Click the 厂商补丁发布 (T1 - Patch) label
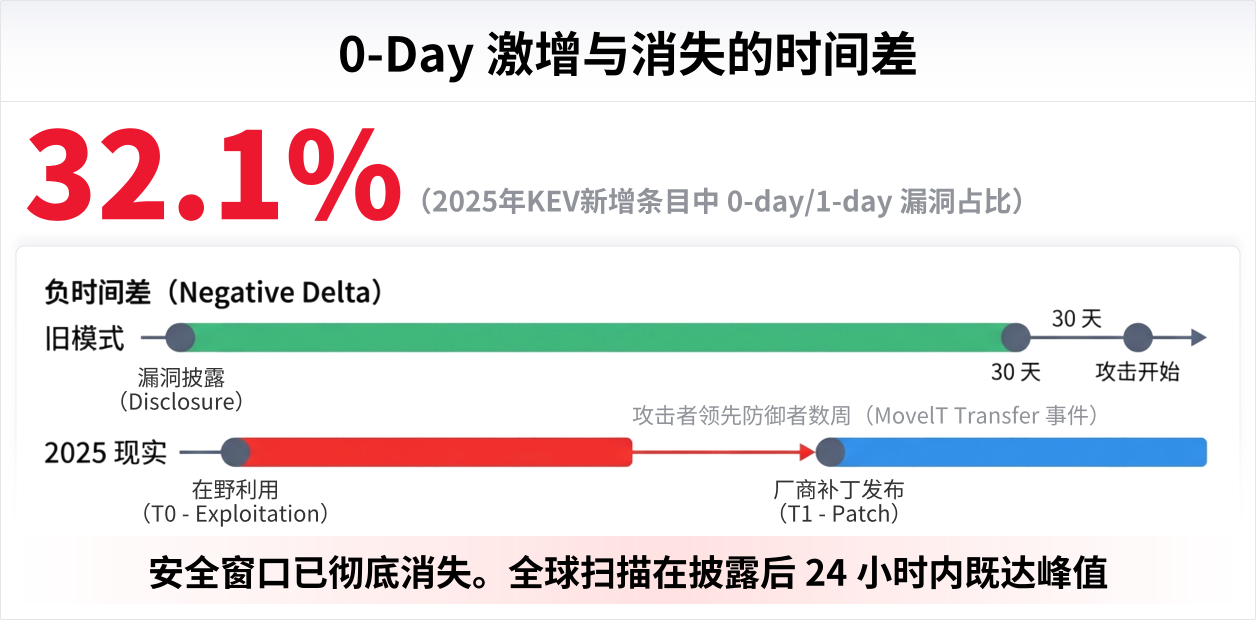This screenshot has width=1256, height=620. pos(839,502)
